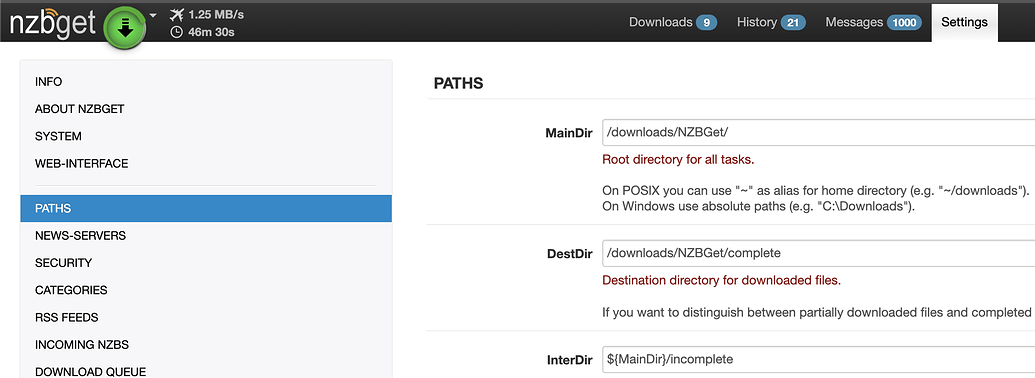The height and width of the screenshot is (378, 1035).
Task: Select the PATHS settings section
Action: pyautogui.click(x=206, y=208)
